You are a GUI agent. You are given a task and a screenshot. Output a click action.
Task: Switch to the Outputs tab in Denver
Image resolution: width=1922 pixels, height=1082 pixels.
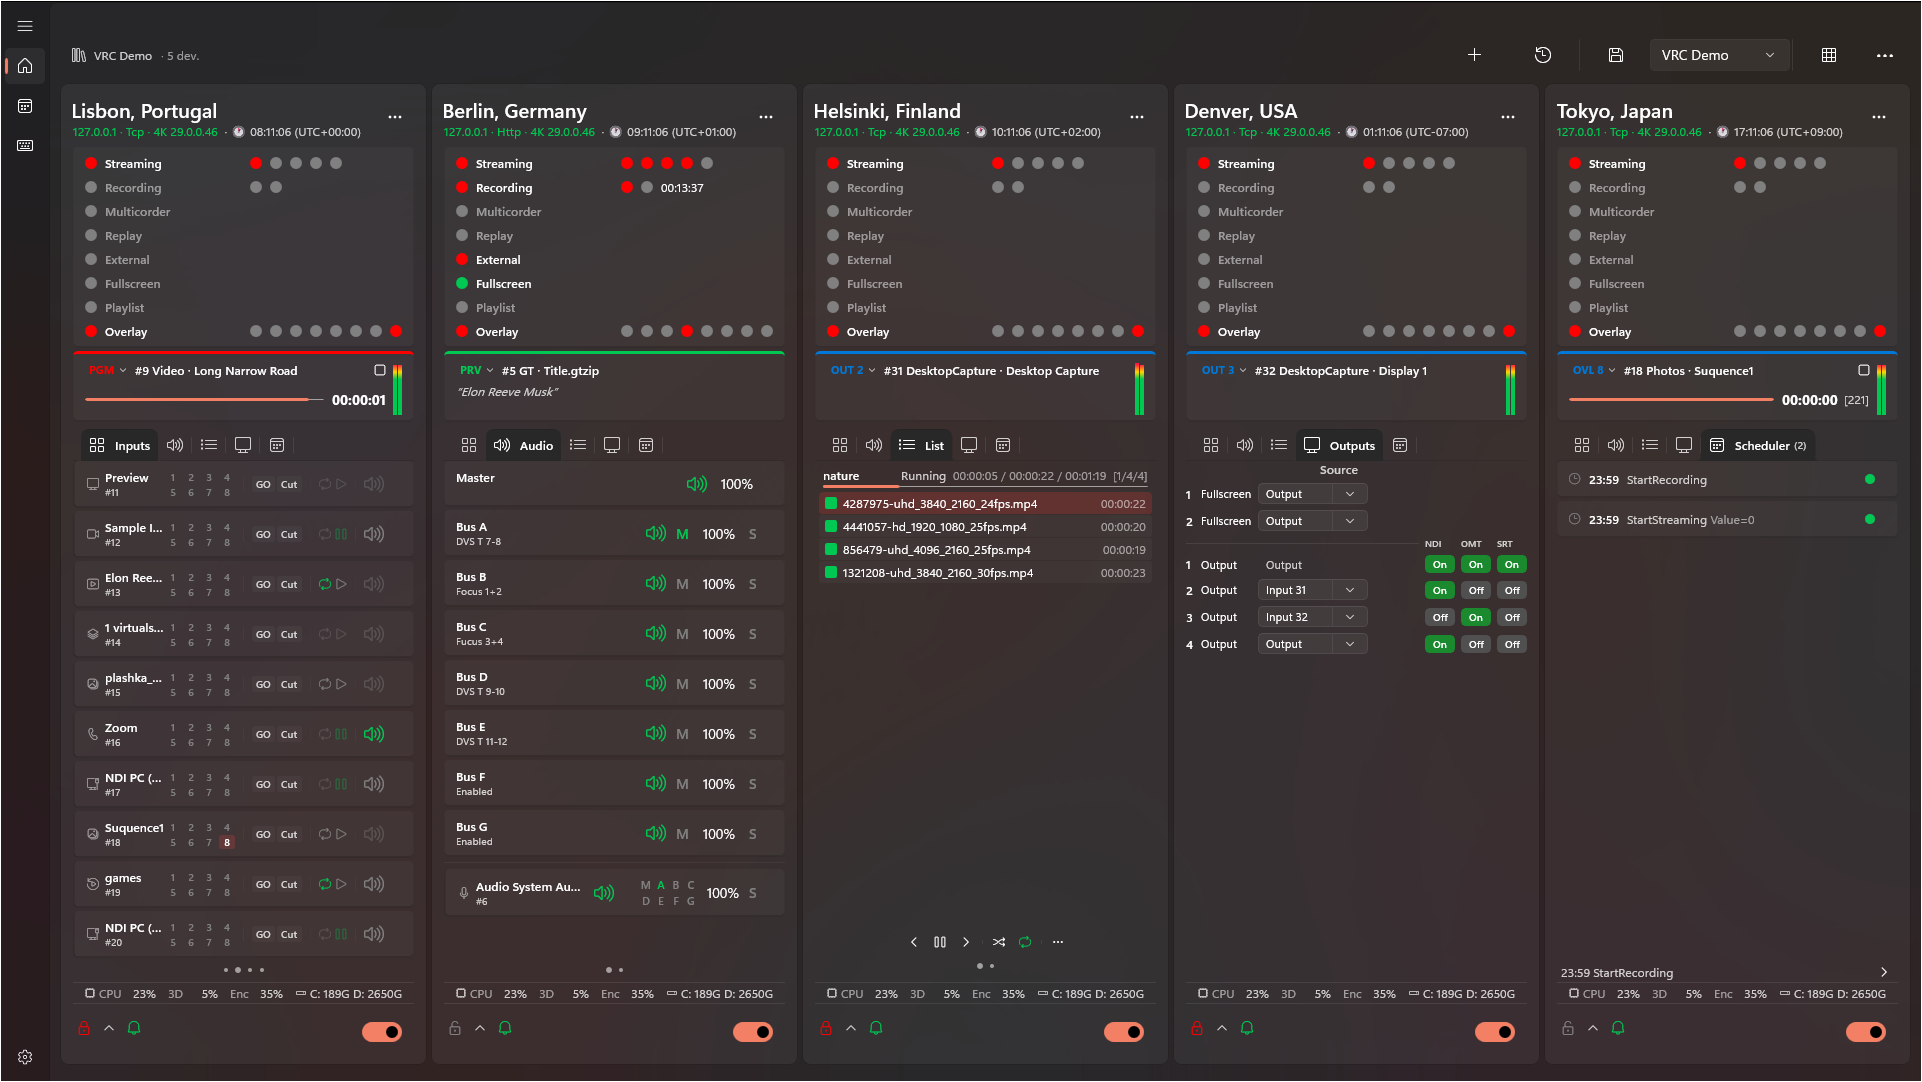pyautogui.click(x=1340, y=446)
